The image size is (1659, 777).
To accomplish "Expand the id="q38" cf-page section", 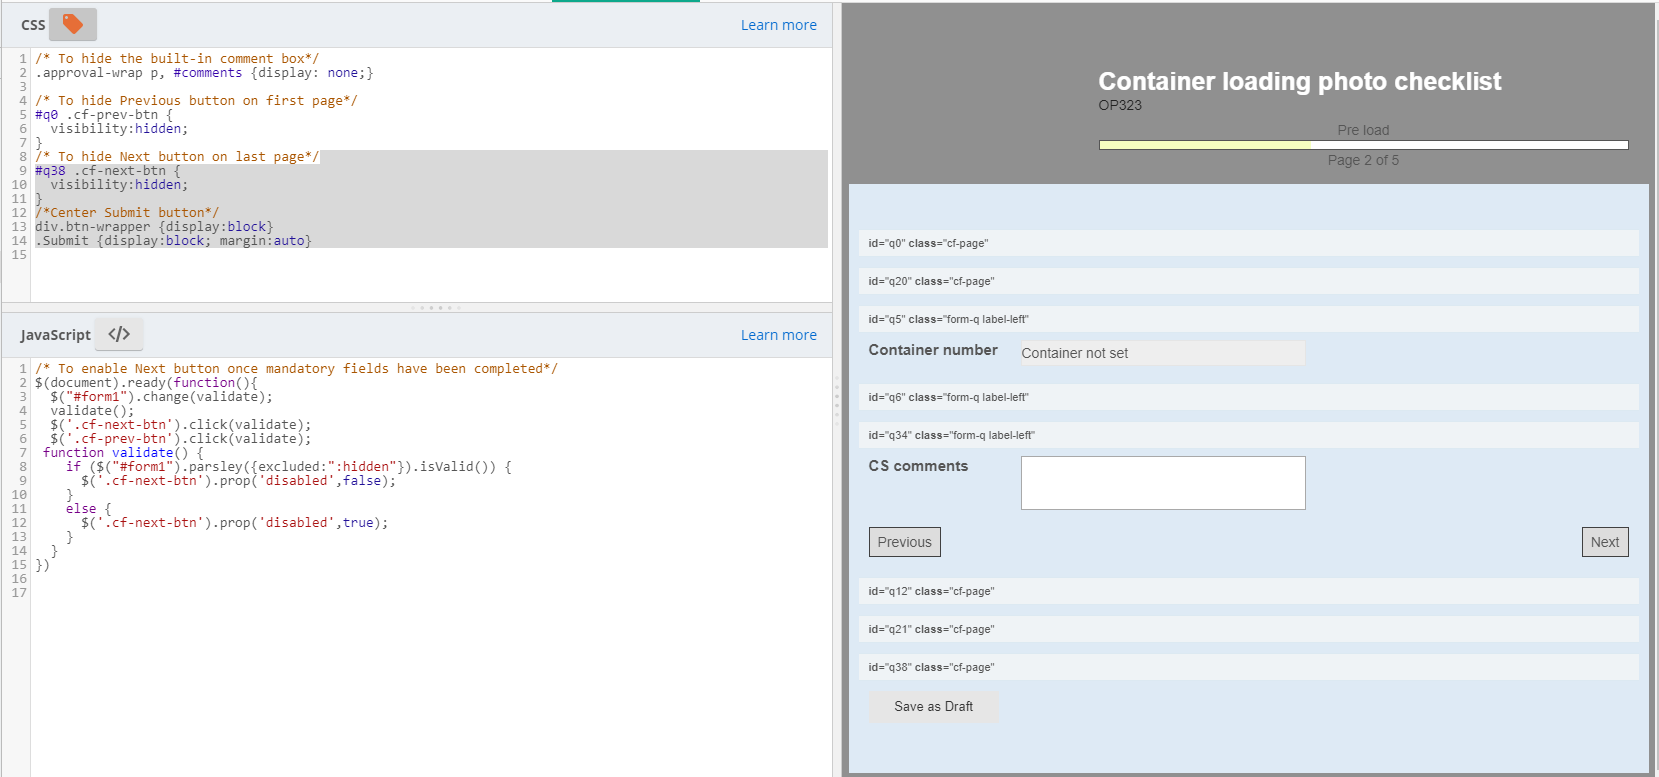I will pyautogui.click(x=1248, y=667).
